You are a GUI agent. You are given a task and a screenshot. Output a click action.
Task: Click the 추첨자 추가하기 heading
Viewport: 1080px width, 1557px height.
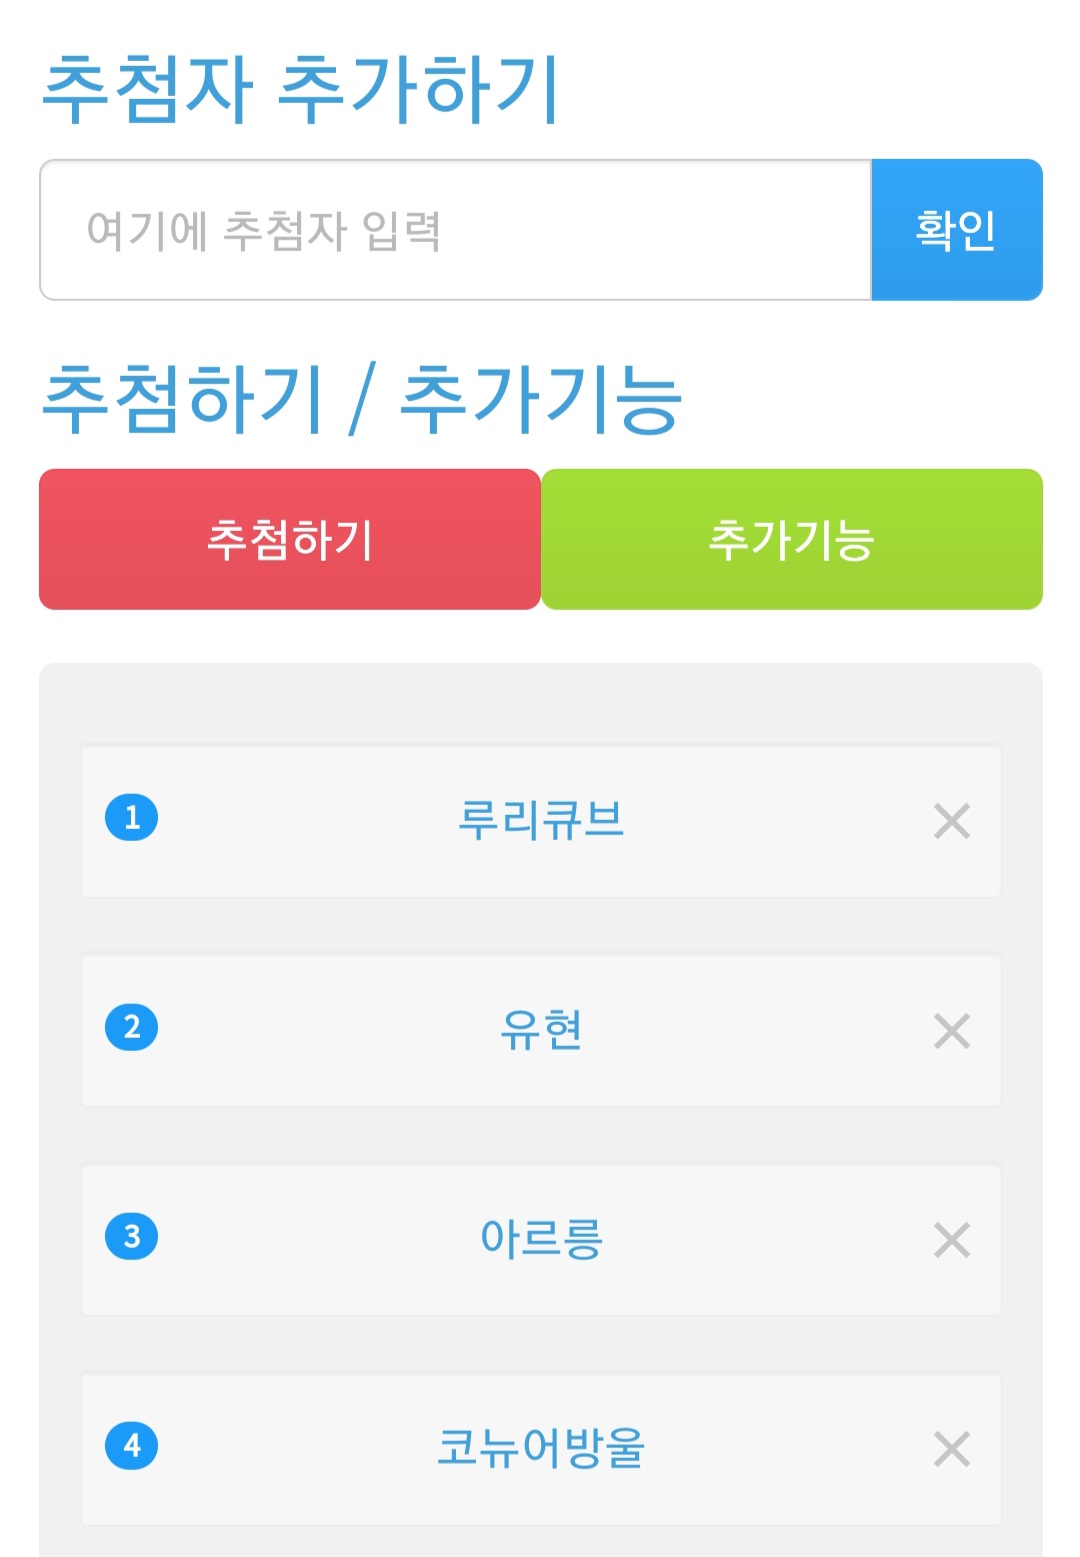(300, 90)
